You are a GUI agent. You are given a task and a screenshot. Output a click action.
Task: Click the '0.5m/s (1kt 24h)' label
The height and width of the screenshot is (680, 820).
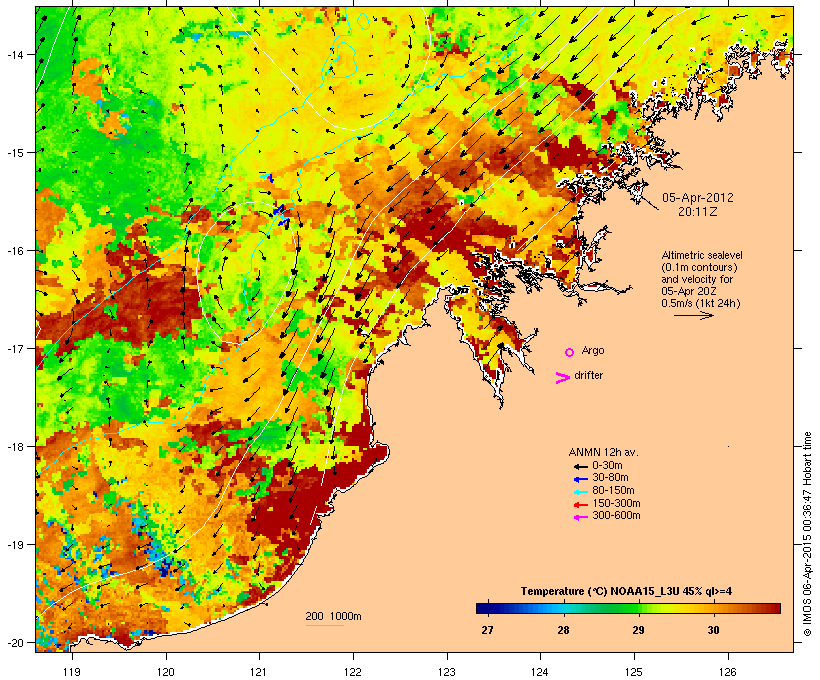[701, 303]
